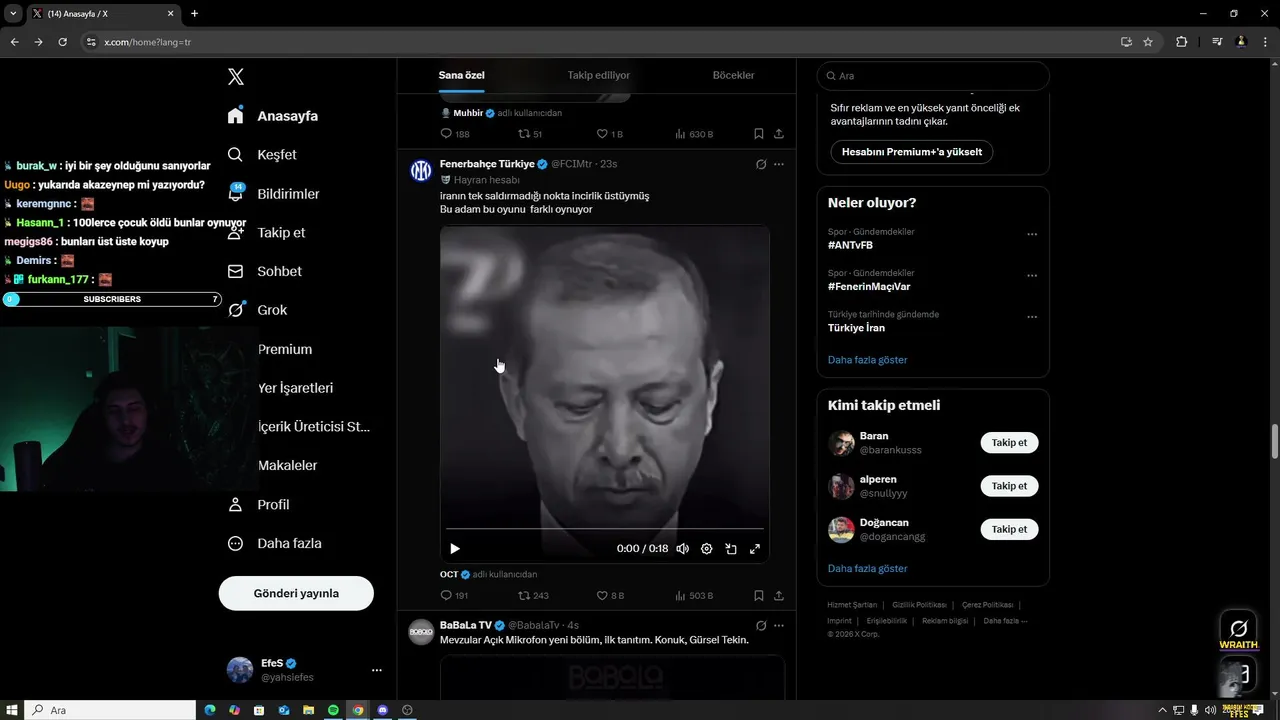Repost the Fenerbahçe Türkiye post with 243 reposts
The height and width of the screenshot is (720, 1280).
pos(533,595)
